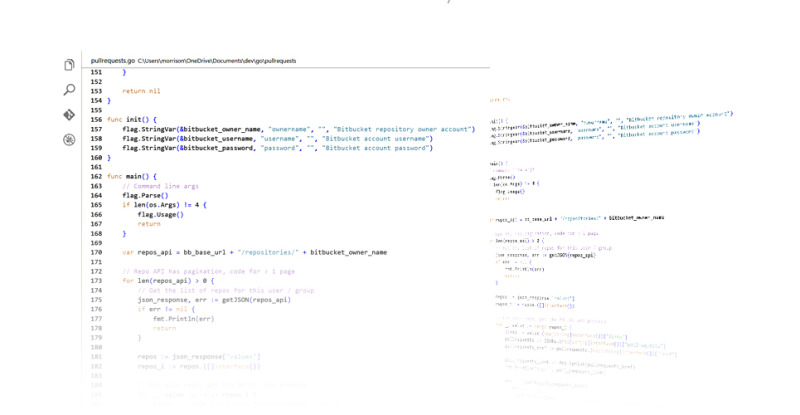Image resolution: width=800 pixels, height=415 pixels.
Task: Click line number 154 in the gutter
Action: click(x=96, y=101)
